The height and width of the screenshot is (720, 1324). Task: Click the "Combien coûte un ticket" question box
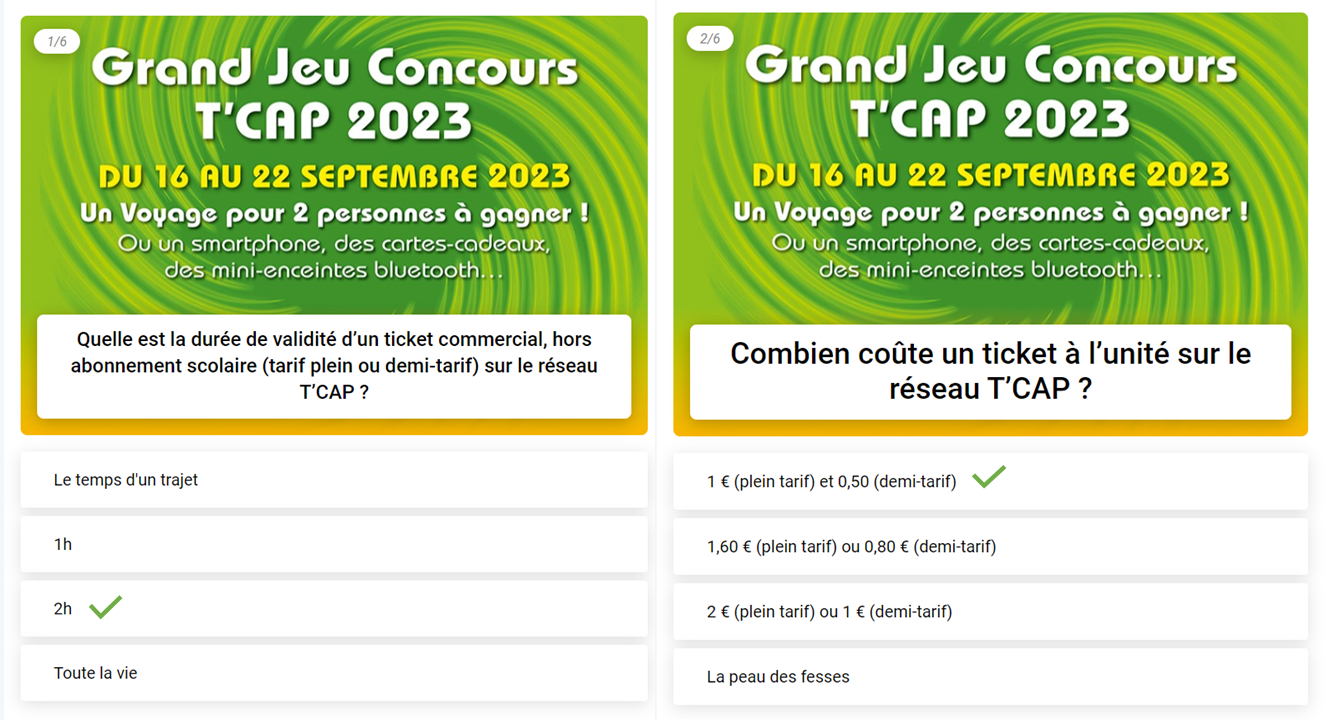point(990,372)
